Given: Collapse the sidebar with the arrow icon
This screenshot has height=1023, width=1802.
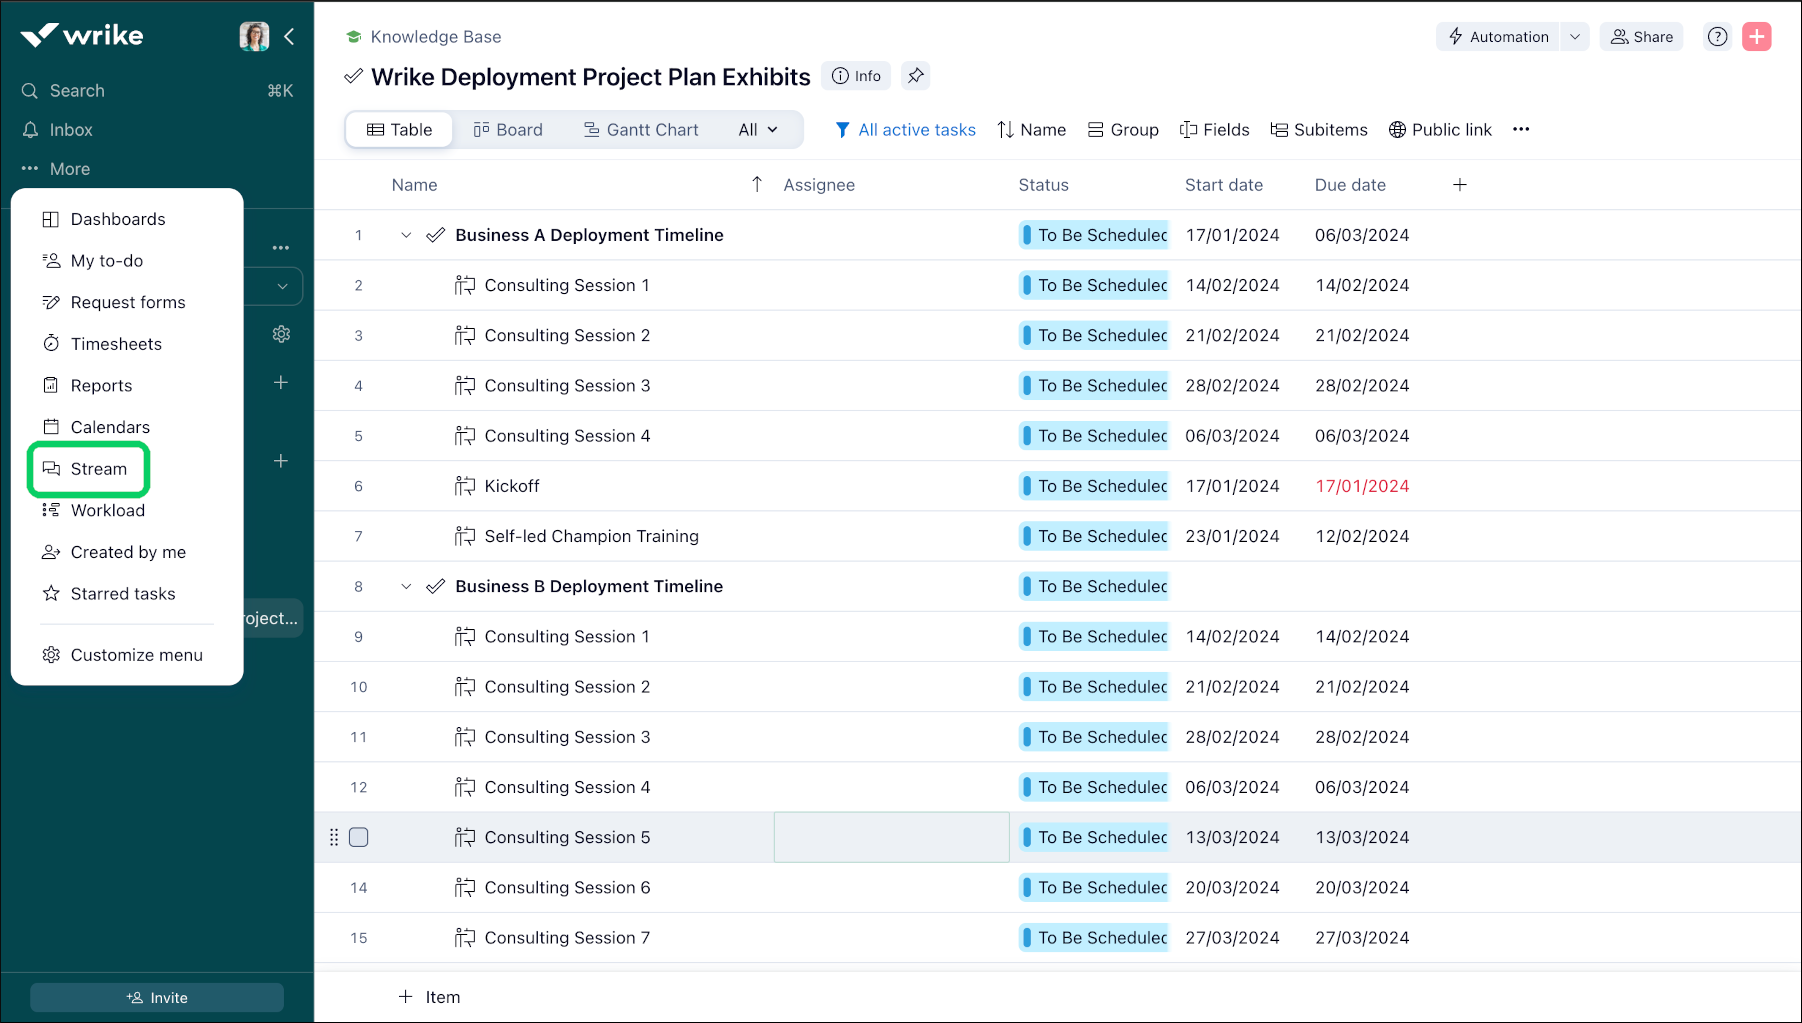Looking at the screenshot, I should click(289, 37).
